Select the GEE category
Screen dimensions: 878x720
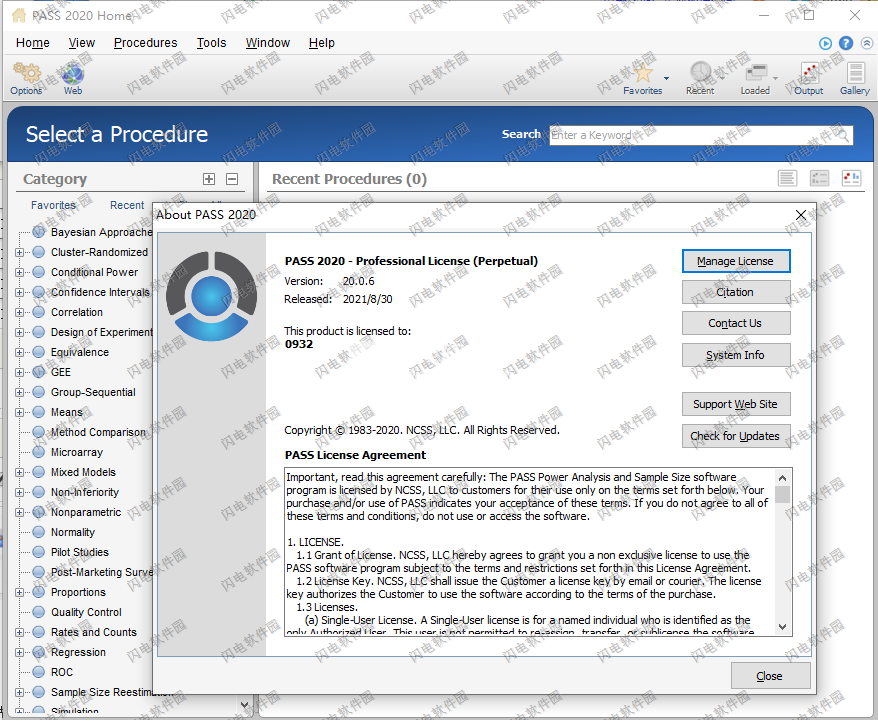coord(60,372)
